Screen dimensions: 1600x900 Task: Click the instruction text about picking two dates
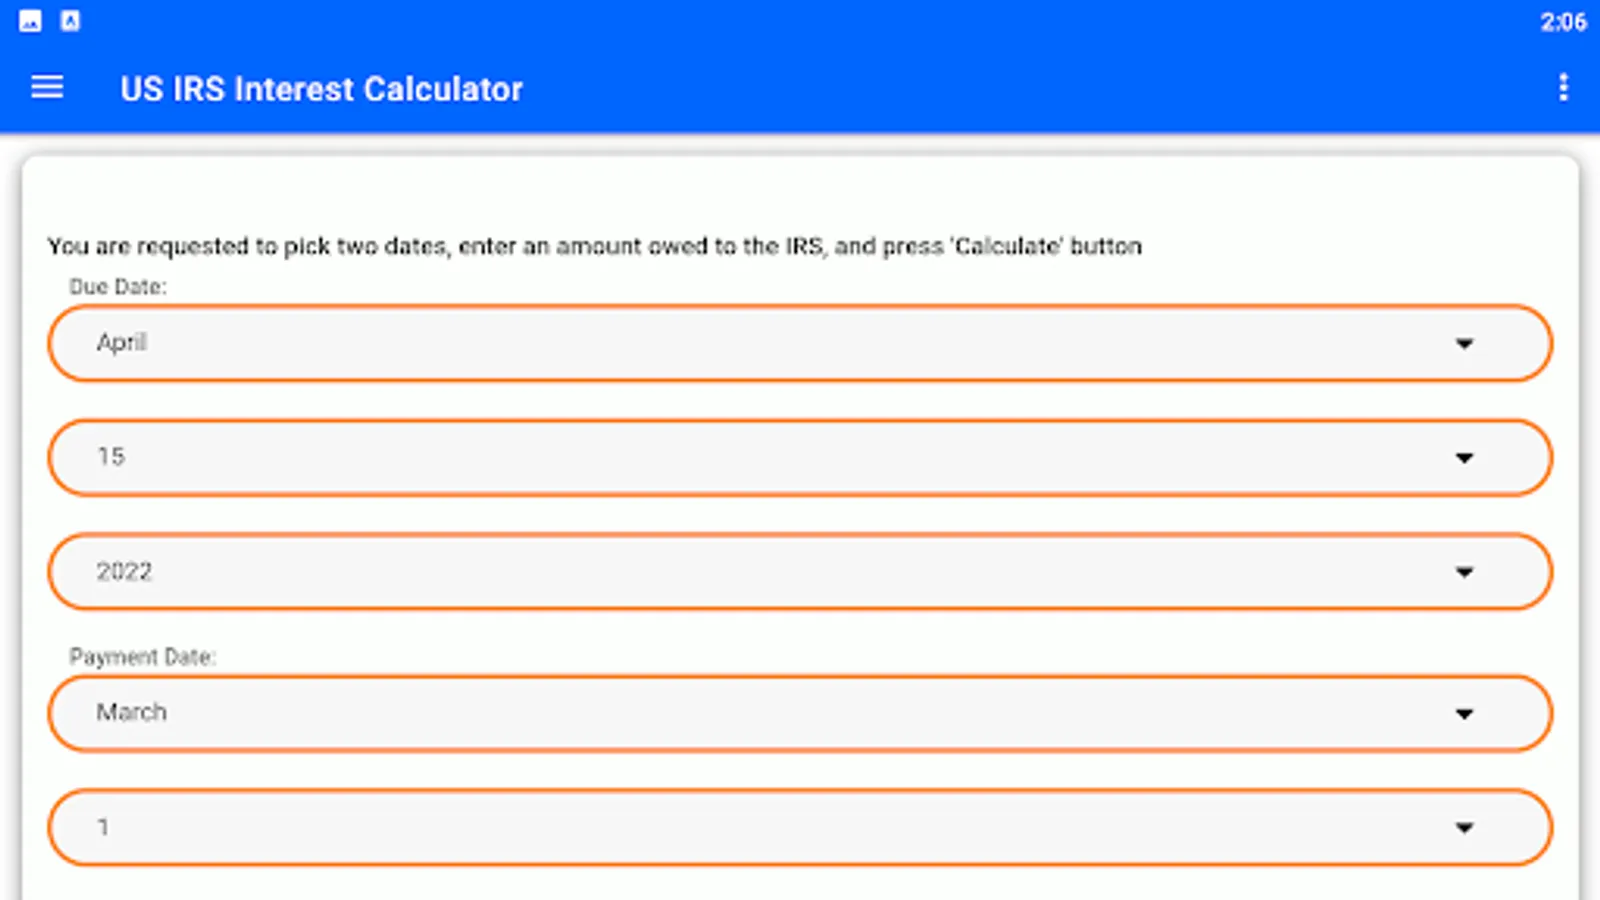click(x=594, y=246)
